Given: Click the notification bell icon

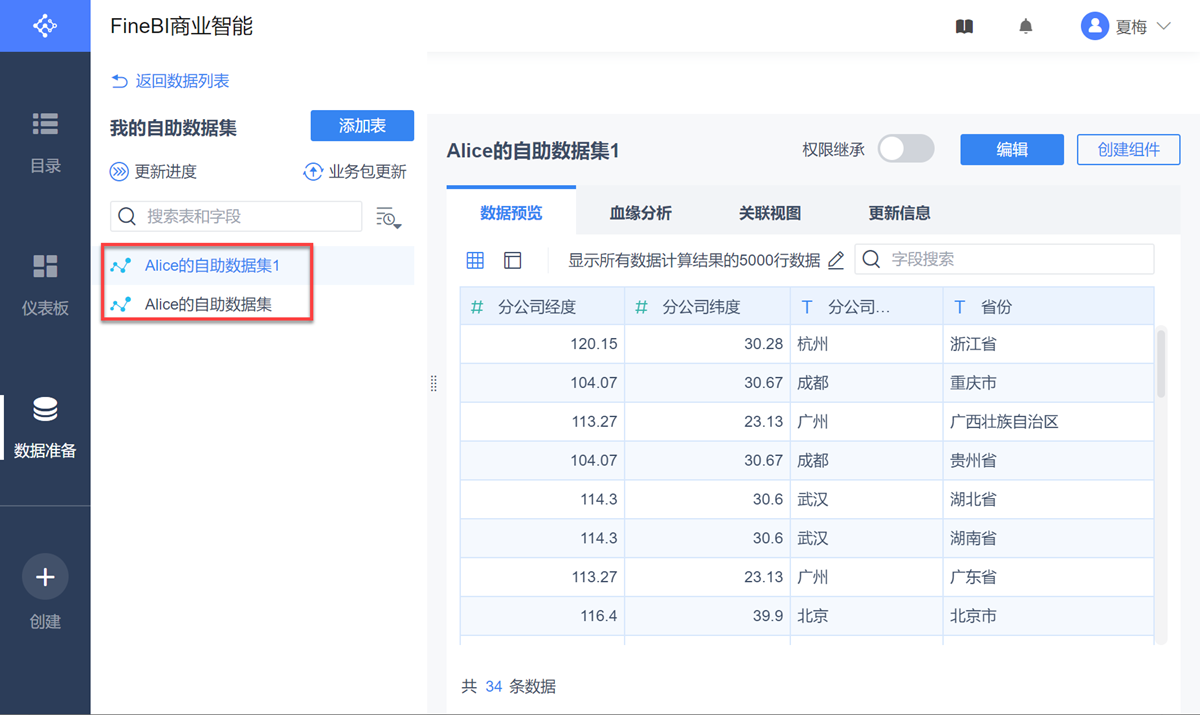Looking at the screenshot, I should pyautogui.click(x=1025, y=27).
